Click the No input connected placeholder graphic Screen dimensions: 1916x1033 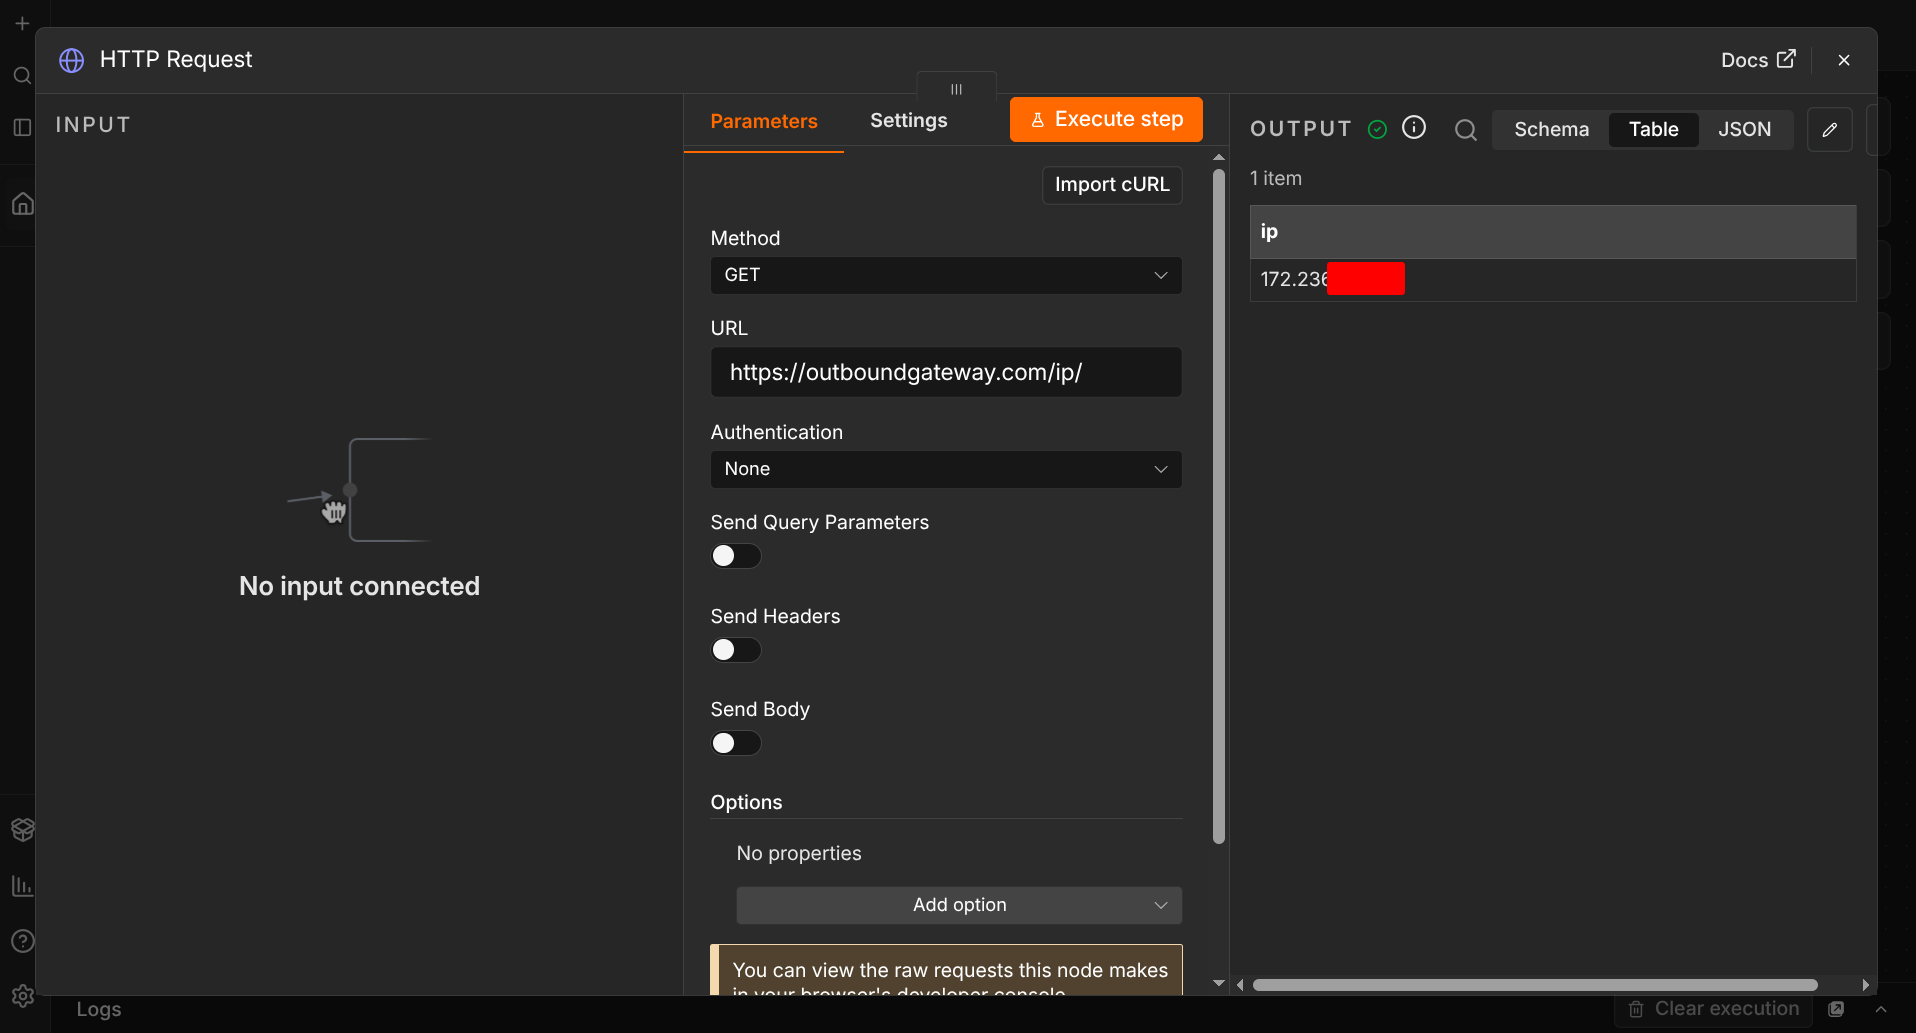tap(359, 490)
